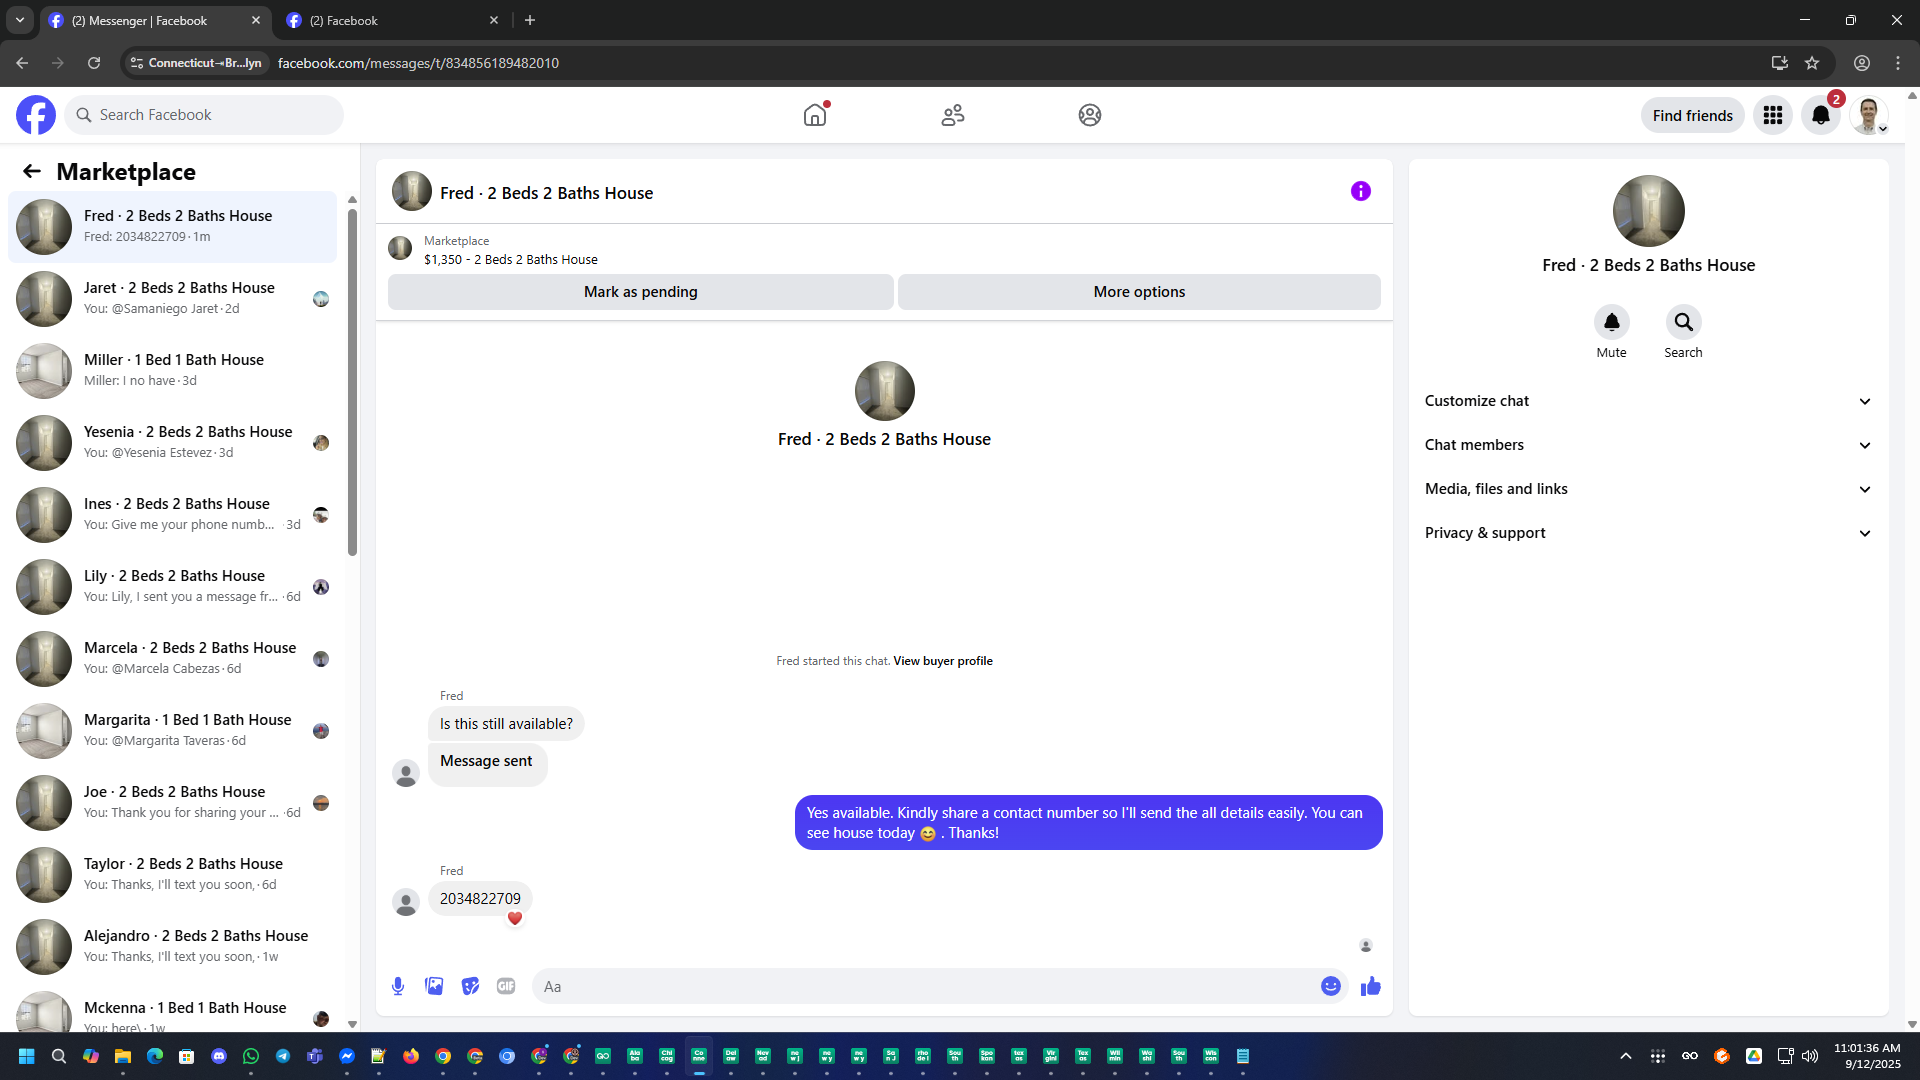
Task: Search in conversation using magnifier icon
Action: pyautogui.click(x=1683, y=322)
